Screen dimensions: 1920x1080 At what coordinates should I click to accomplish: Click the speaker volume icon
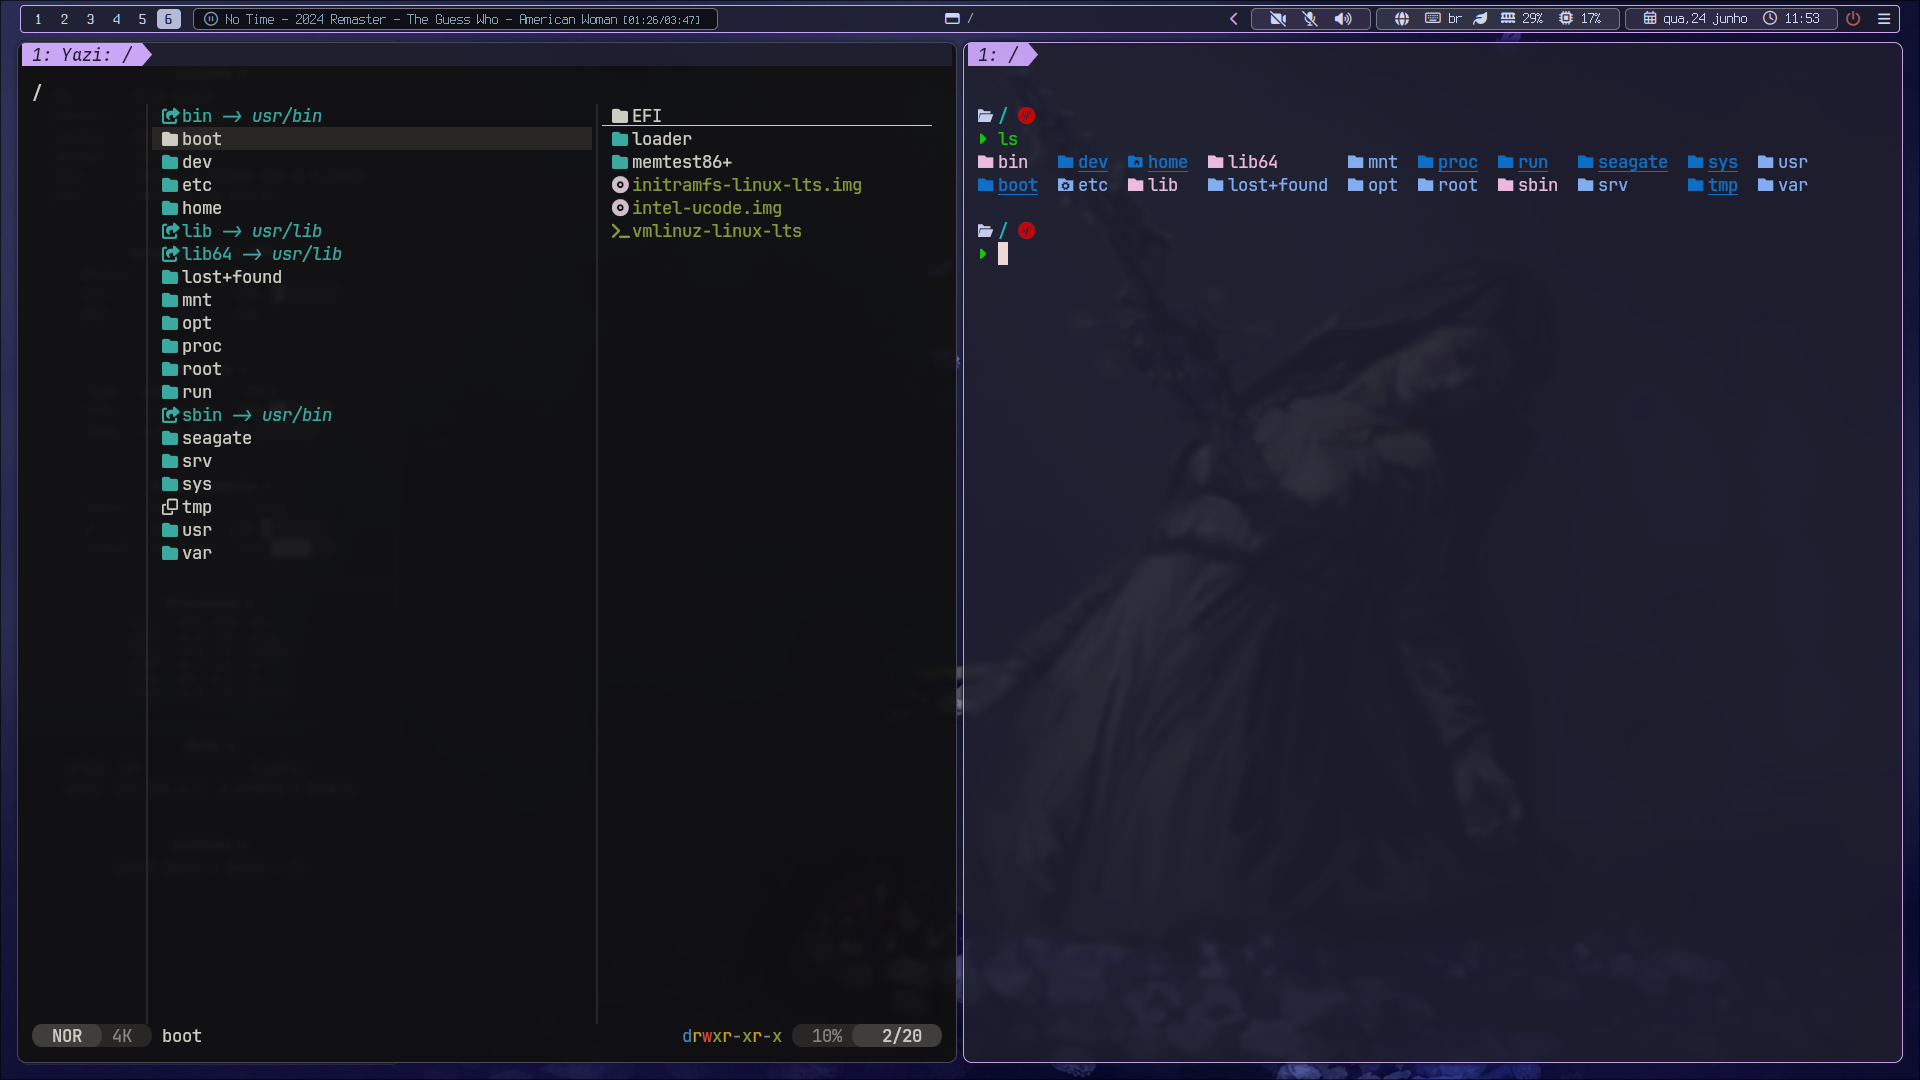(x=1343, y=19)
